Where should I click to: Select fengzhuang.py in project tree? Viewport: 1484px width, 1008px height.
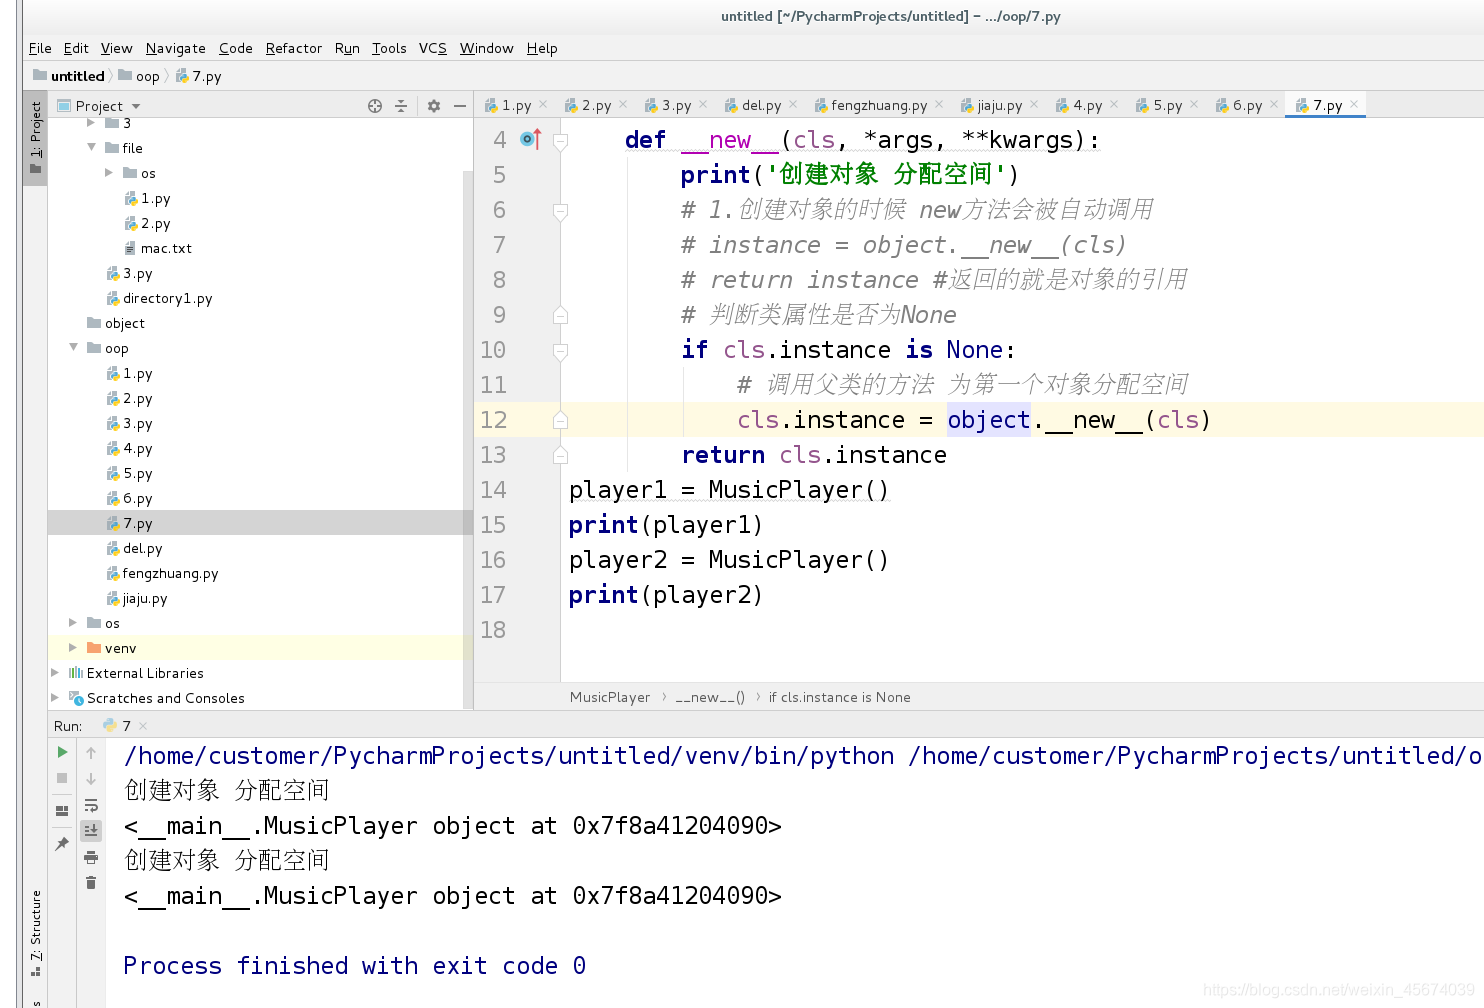pos(170,573)
